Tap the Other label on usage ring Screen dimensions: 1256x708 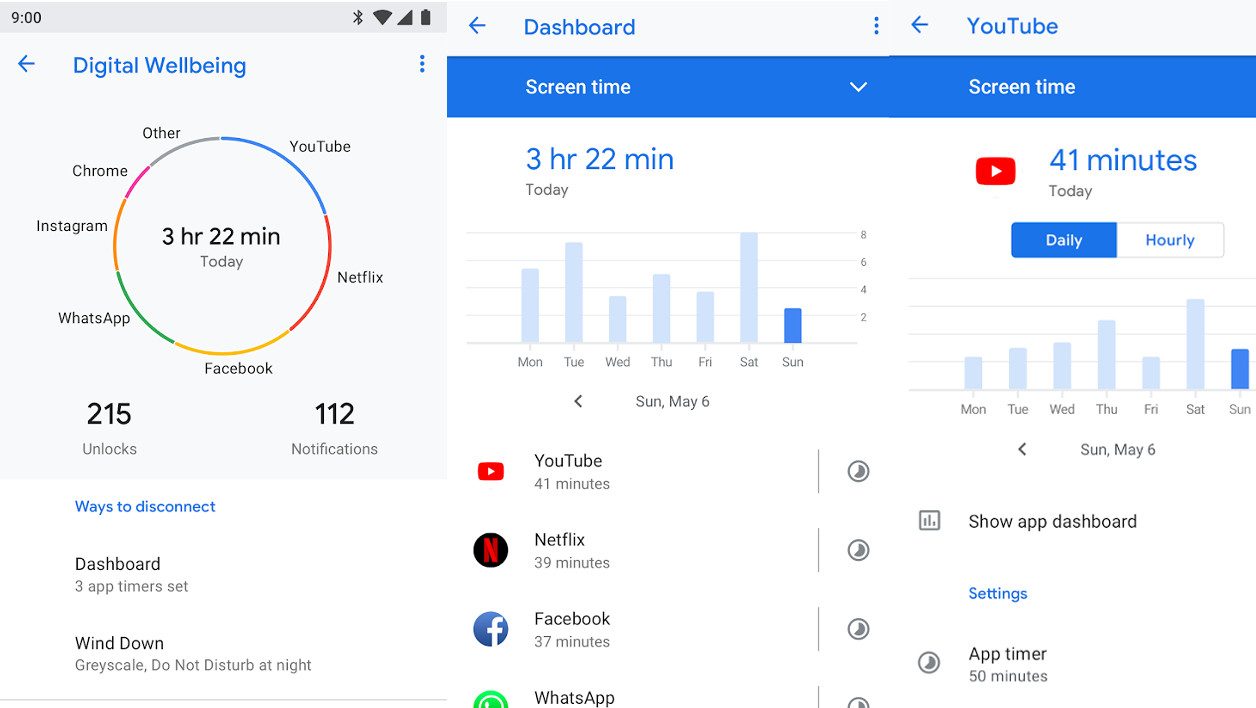click(x=161, y=133)
